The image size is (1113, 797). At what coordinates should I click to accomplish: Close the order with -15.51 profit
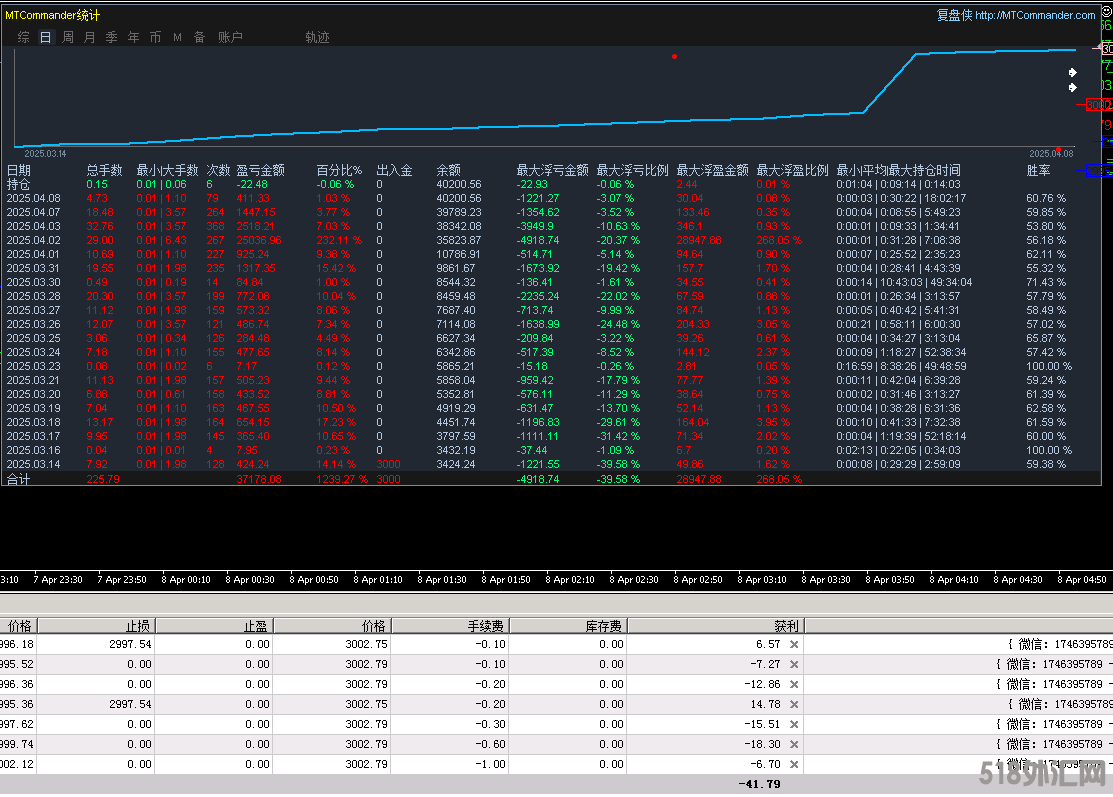[794, 725]
